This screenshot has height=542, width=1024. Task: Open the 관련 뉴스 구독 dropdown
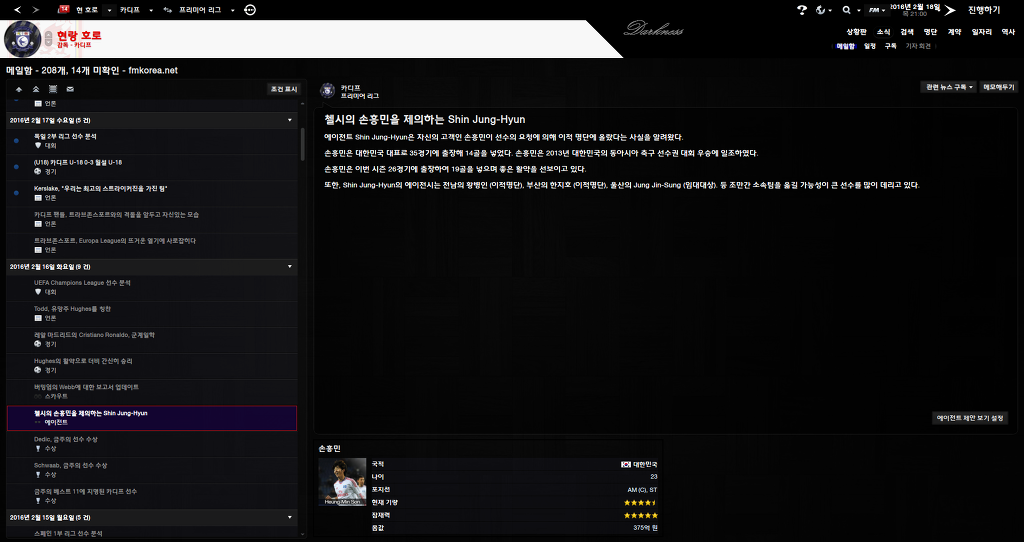(x=949, y=87)
